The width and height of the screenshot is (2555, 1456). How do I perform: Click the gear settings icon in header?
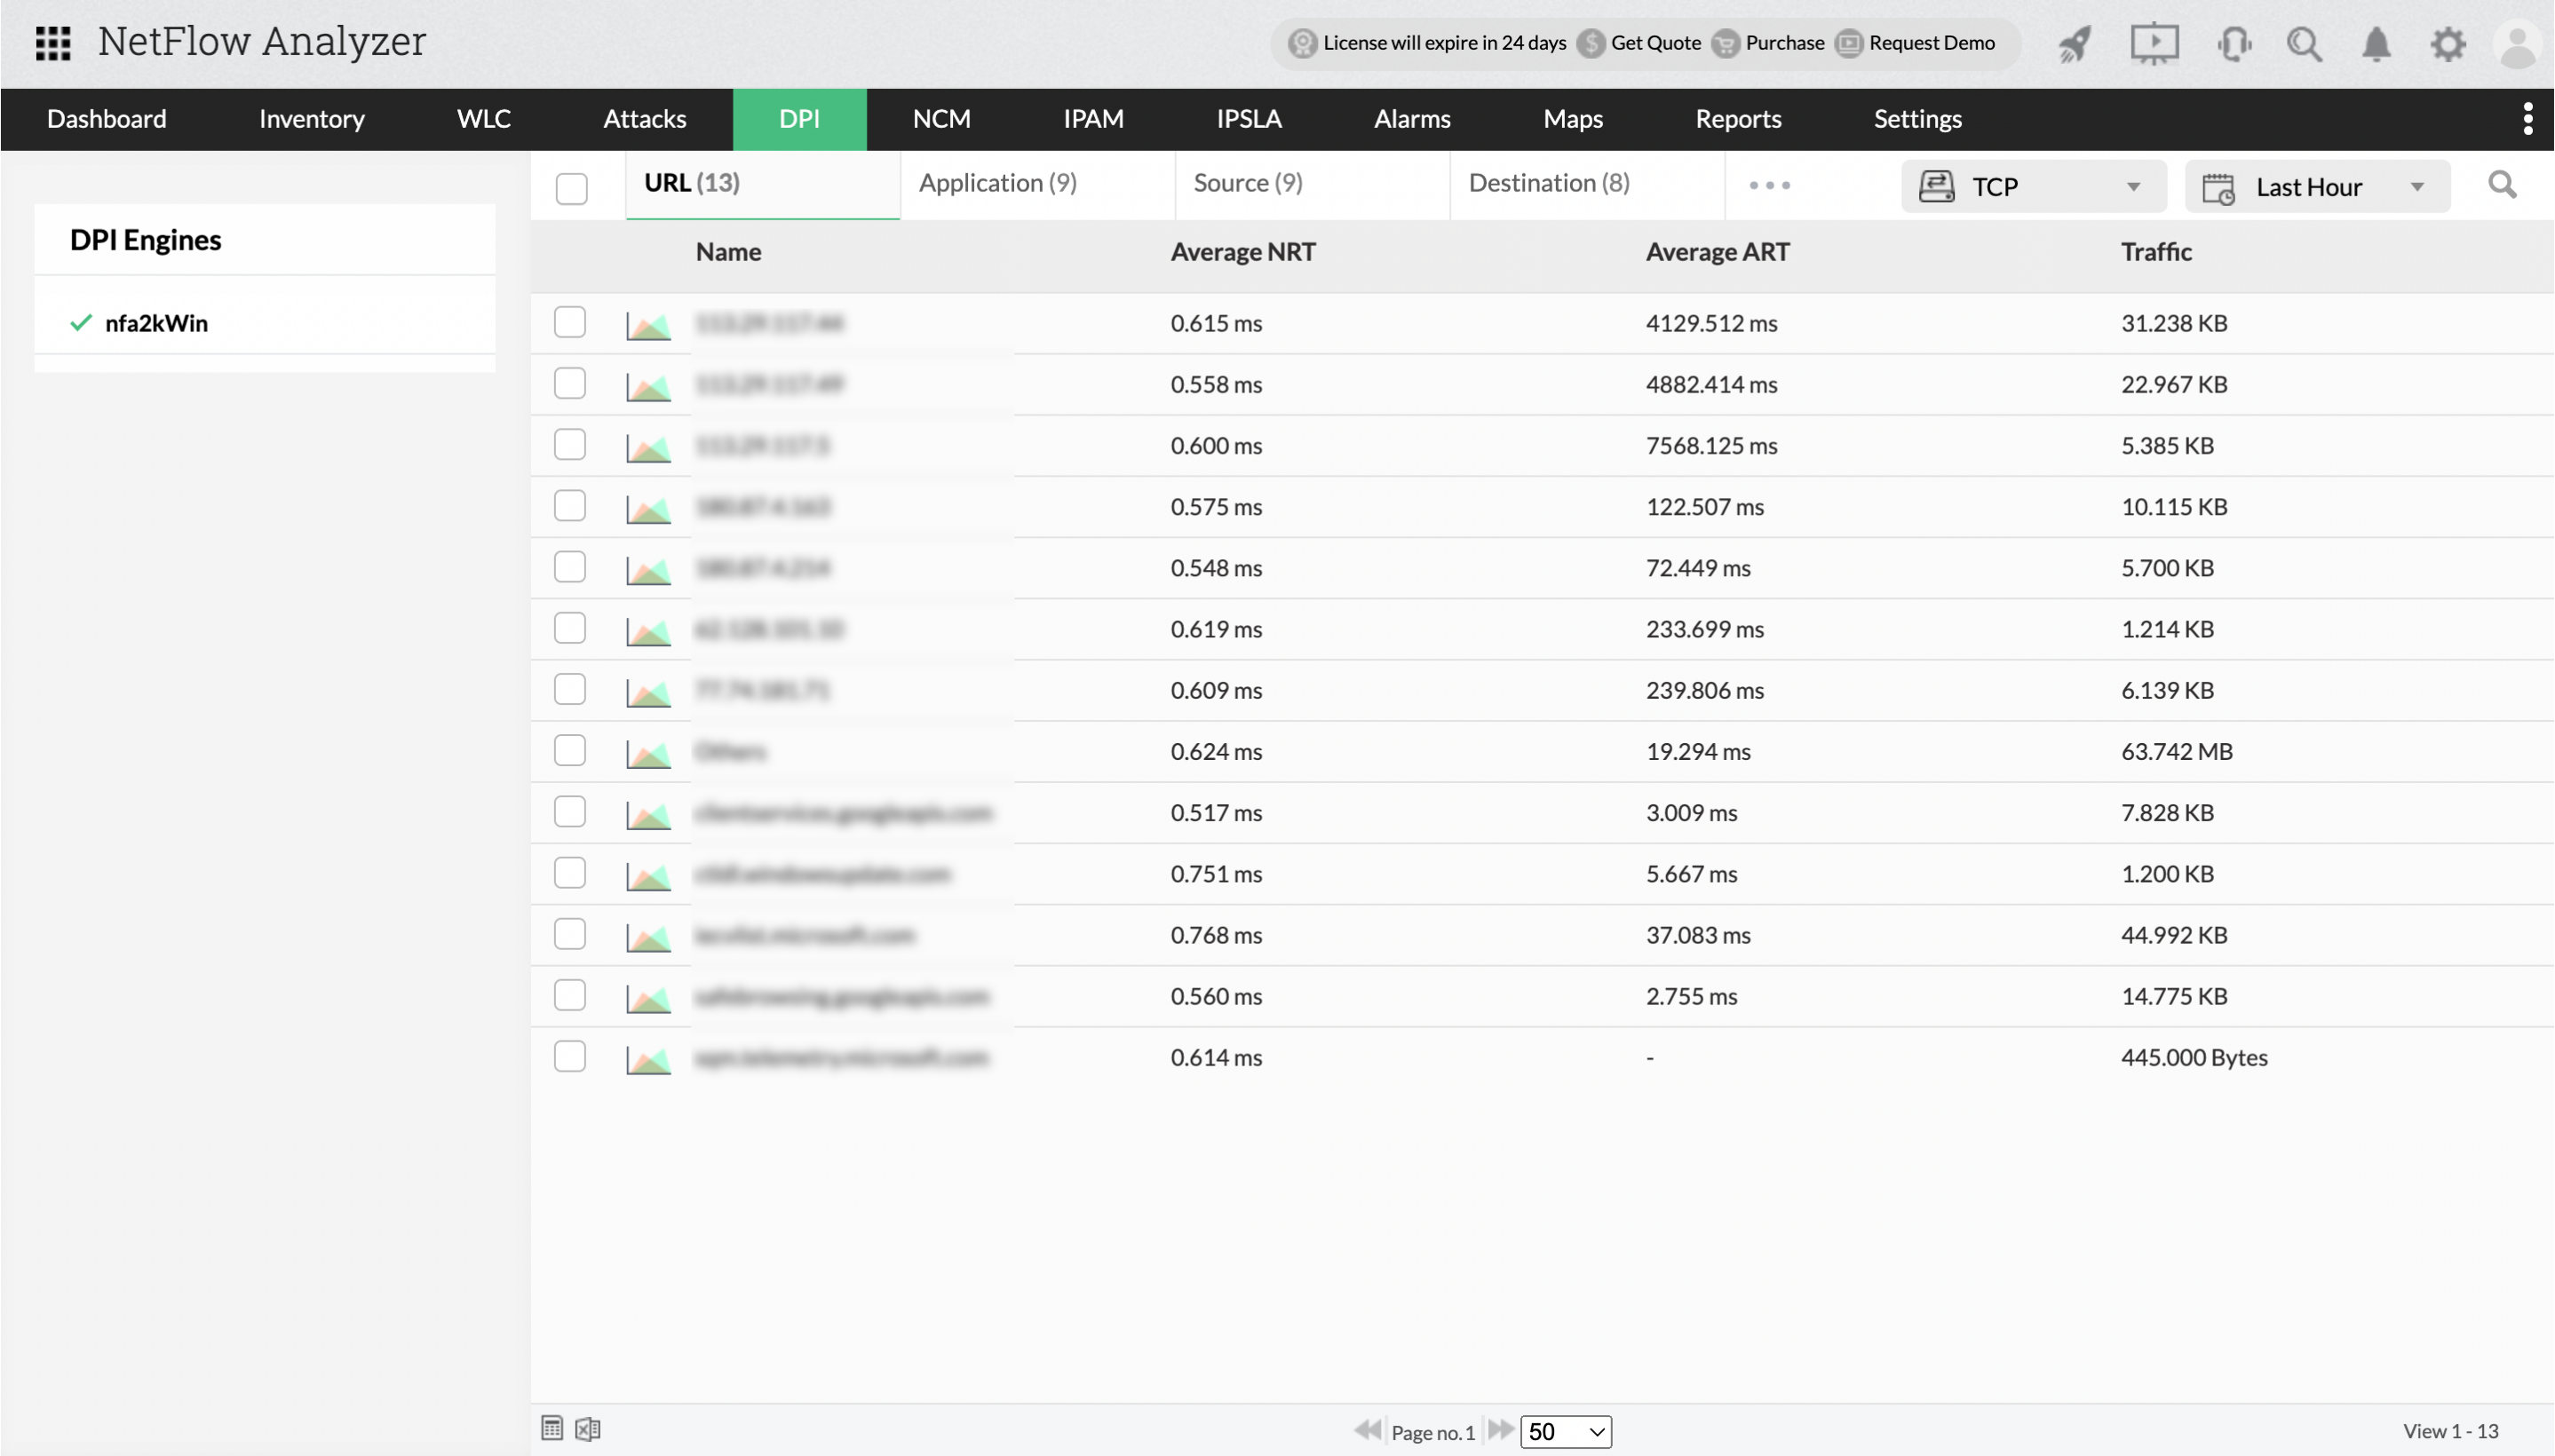[x=2447, y=44]
